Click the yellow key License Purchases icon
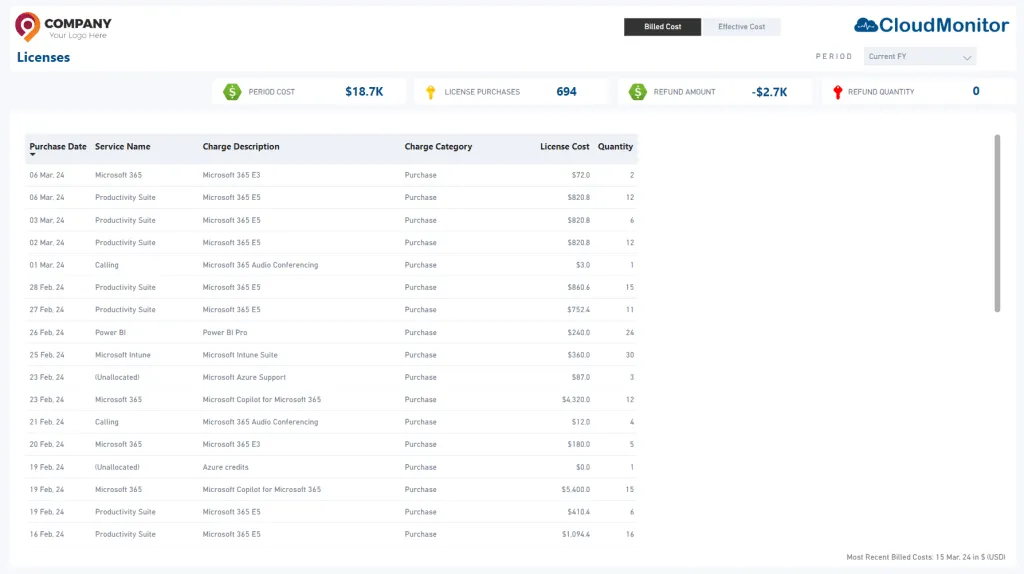The width and height of the screenshot is (1024, 574). tap(430, 92)
